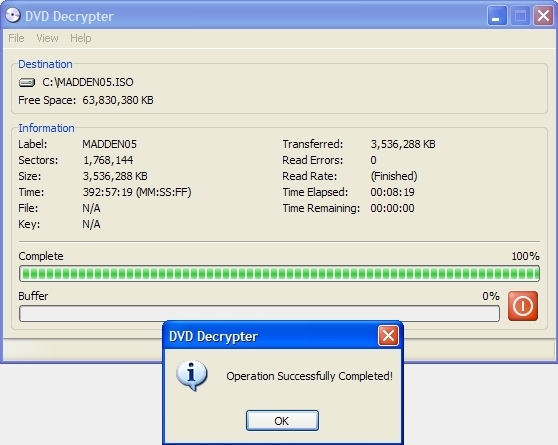Click the red stop/abort button
Image resolution: width=558 pixels, height=445 pixels.
point(523,306)
